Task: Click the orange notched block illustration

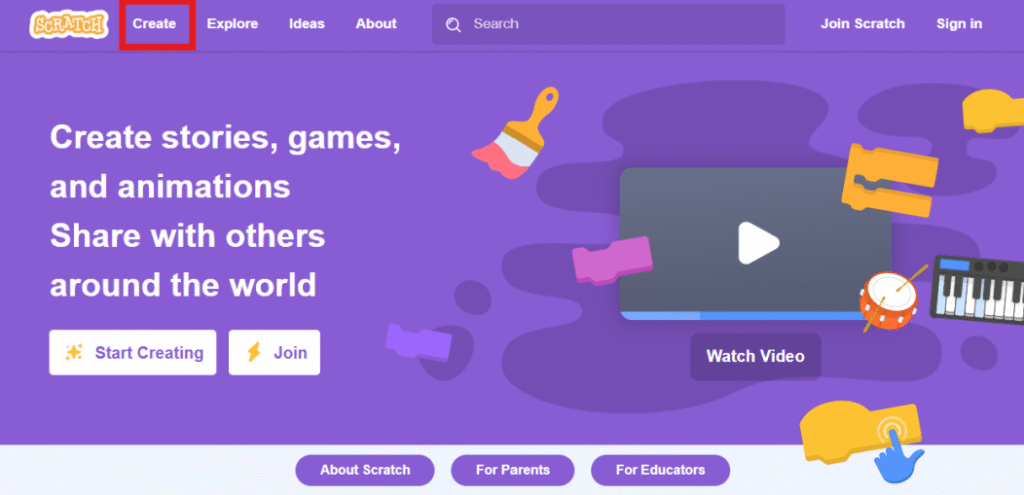Action: point(889,180)
